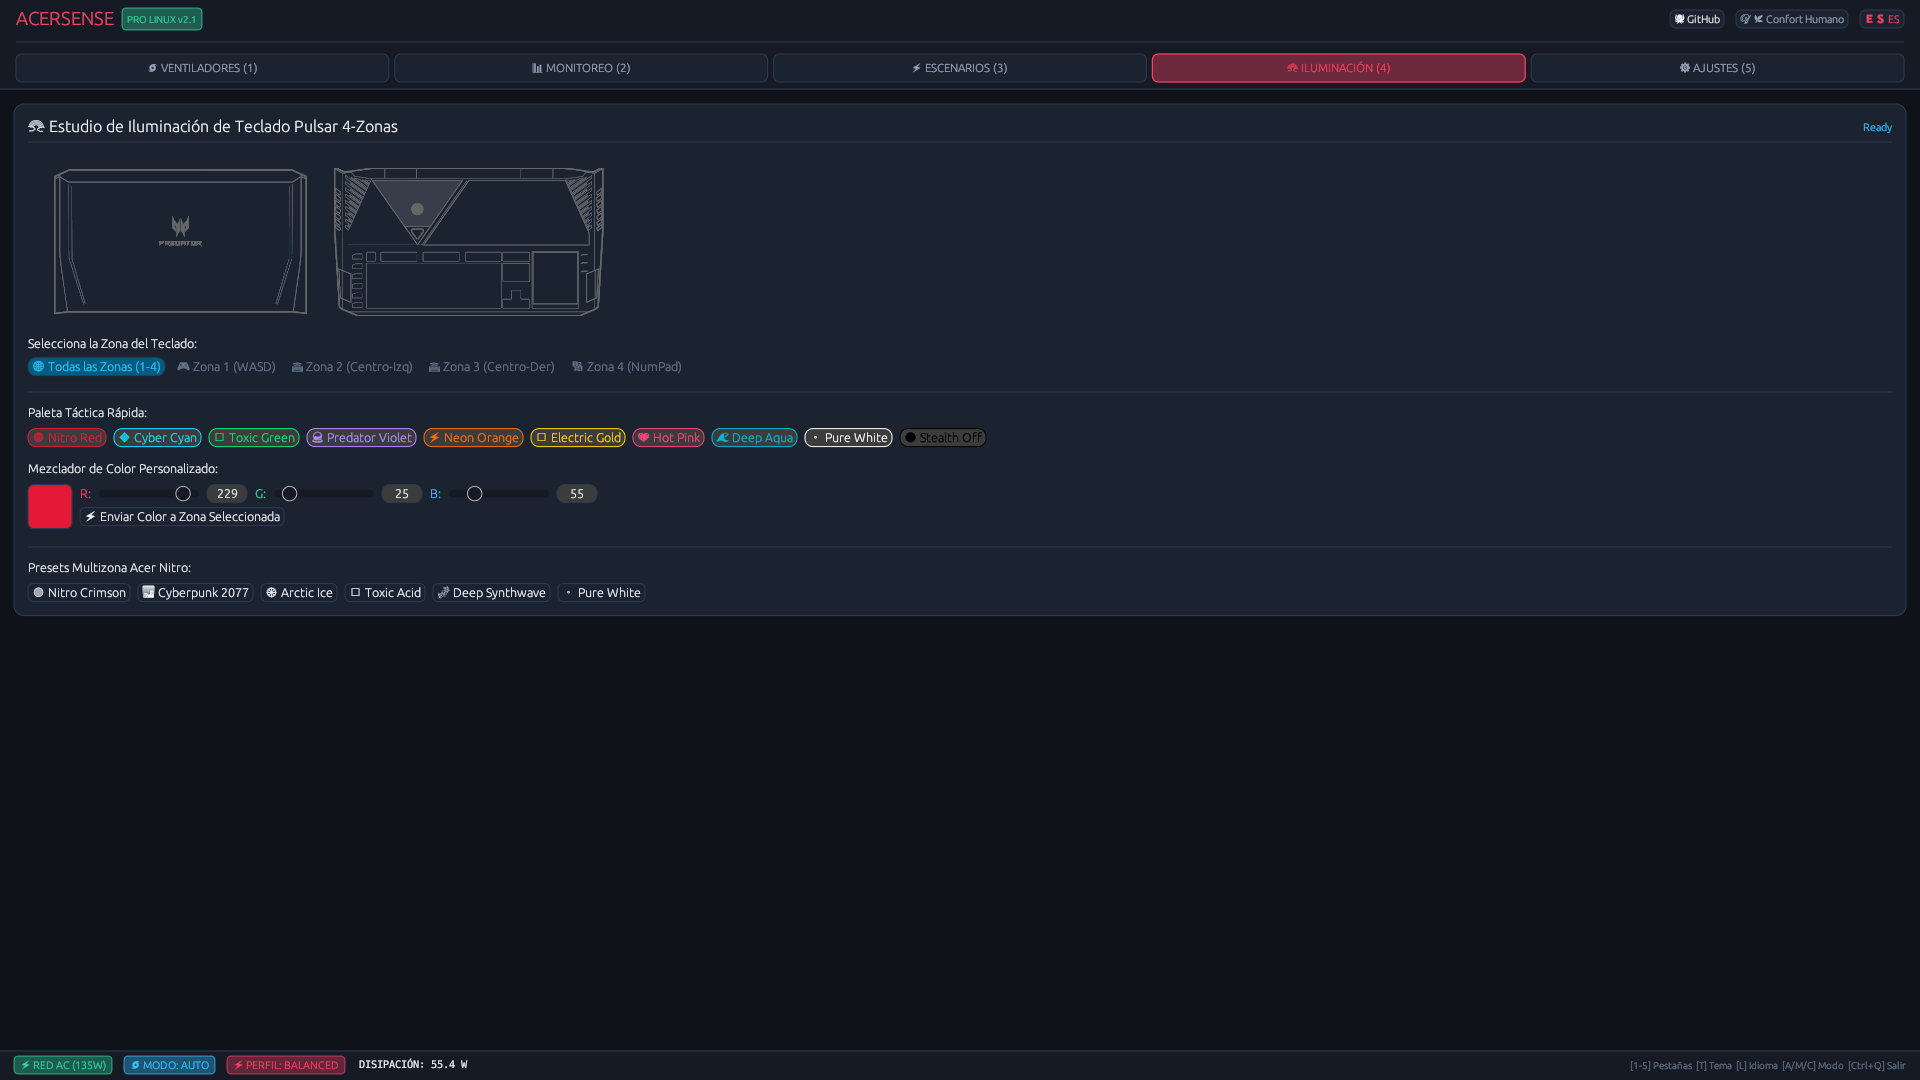Click the red value field showing 229
1920x1080 pixels.
(x=227, y=494)
